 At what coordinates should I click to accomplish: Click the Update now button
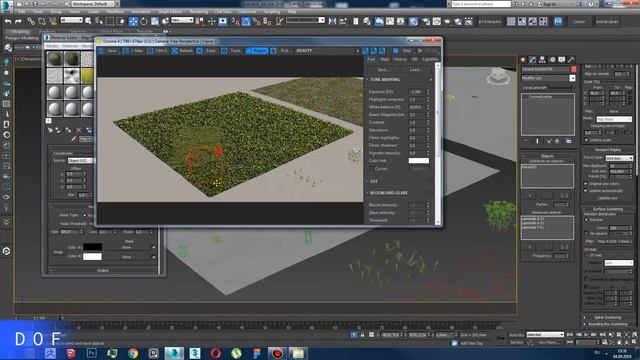607,198
